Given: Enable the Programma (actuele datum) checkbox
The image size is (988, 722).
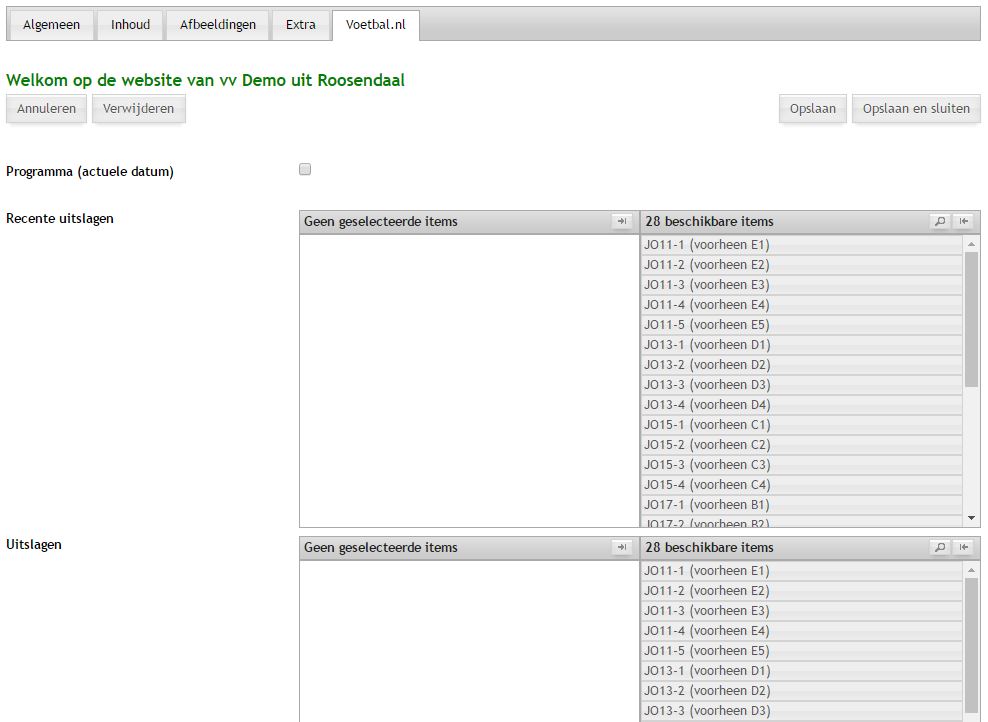Looking at the screenshot, I should (x=305, y=170).
